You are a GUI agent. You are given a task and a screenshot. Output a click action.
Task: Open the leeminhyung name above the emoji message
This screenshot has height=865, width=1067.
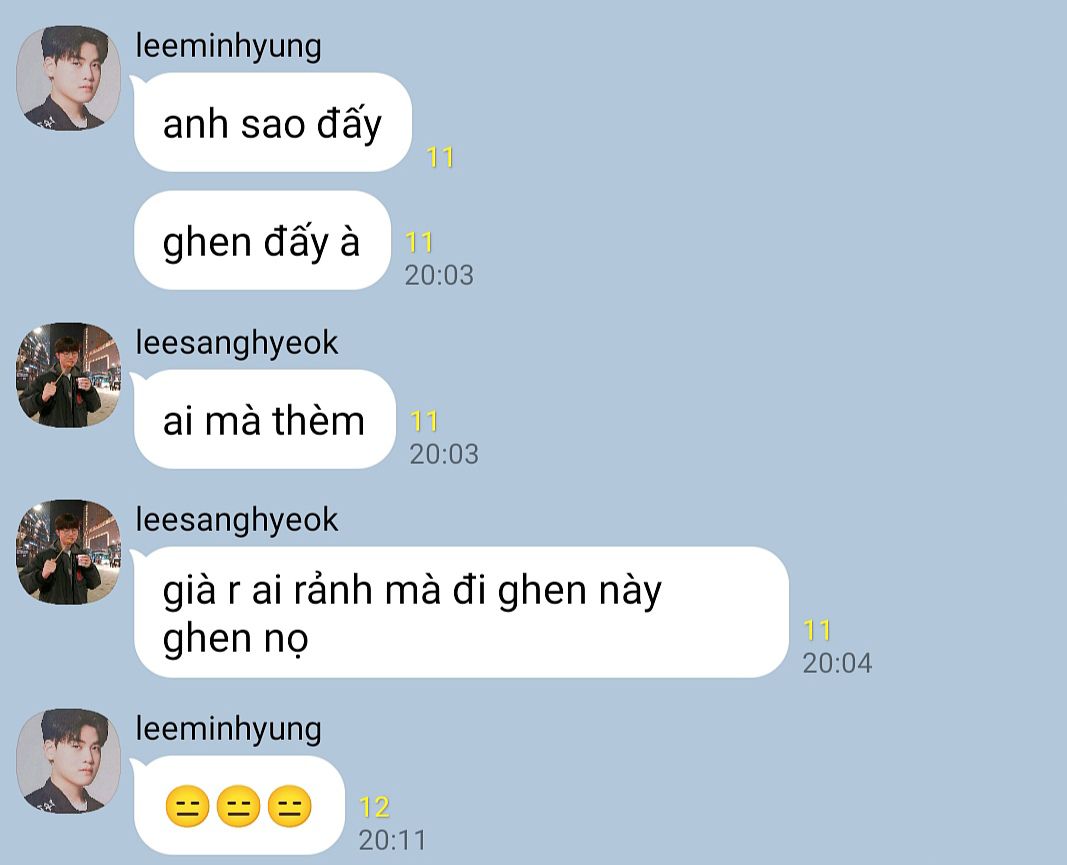229,730
